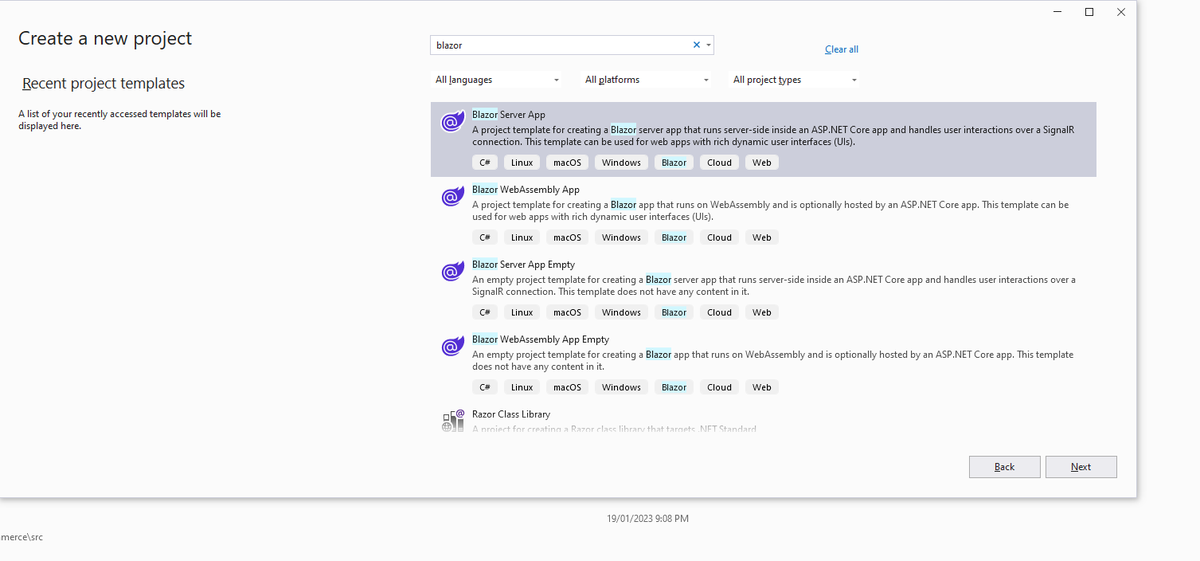This screenshot has height=561, width=1200.
Task: Click Windows tag under Blazor Server App Empty
Action: [621, 312]
